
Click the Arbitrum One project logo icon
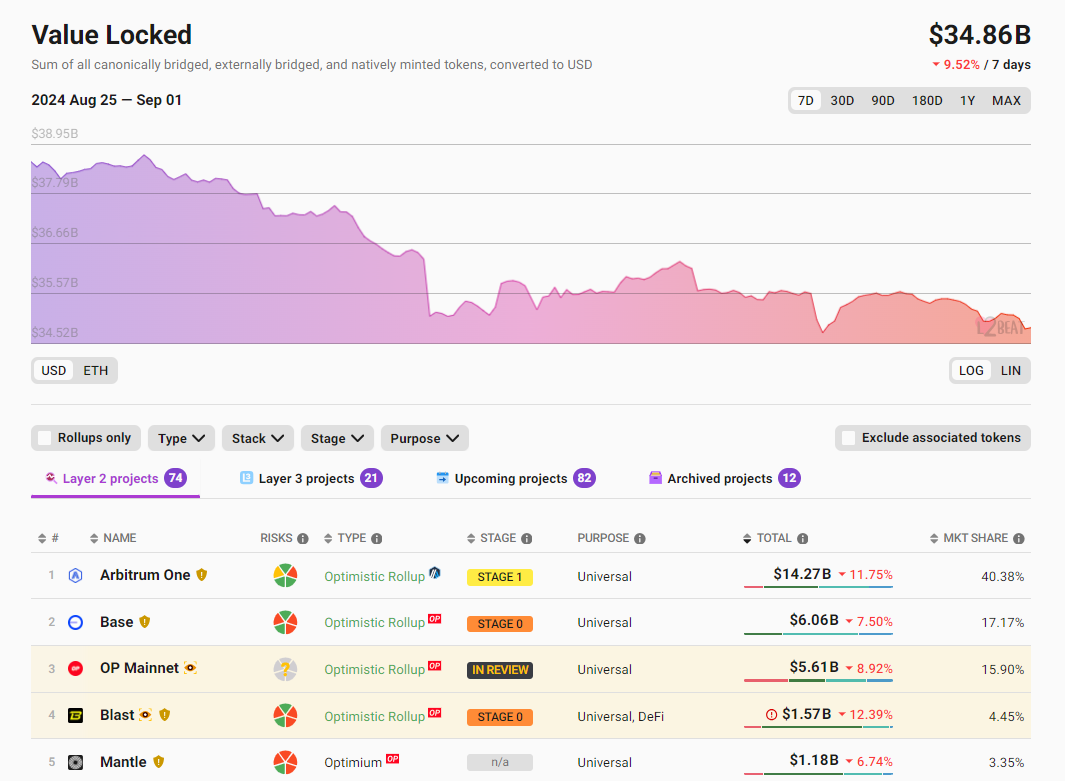tap(75, 576)
